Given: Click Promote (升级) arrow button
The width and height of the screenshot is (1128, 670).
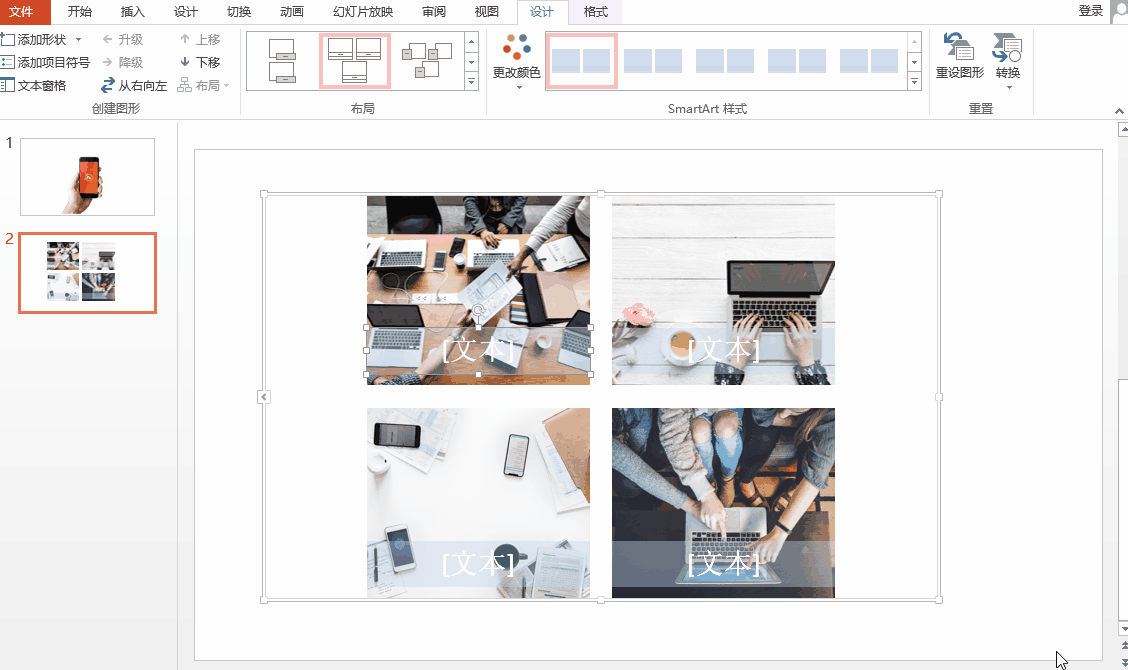Looking at the screenshot, I should point(123,40).
